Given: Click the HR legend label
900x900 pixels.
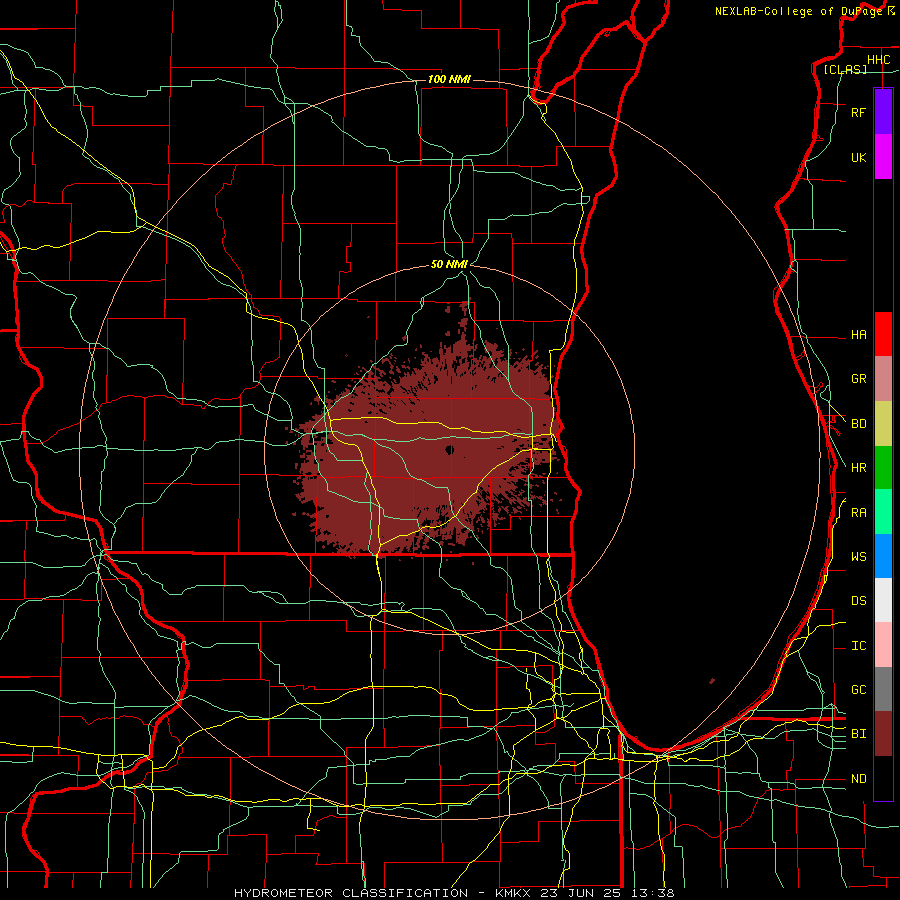Looking at the screenshot, I should pyautogui.click(x=858, y=468).
